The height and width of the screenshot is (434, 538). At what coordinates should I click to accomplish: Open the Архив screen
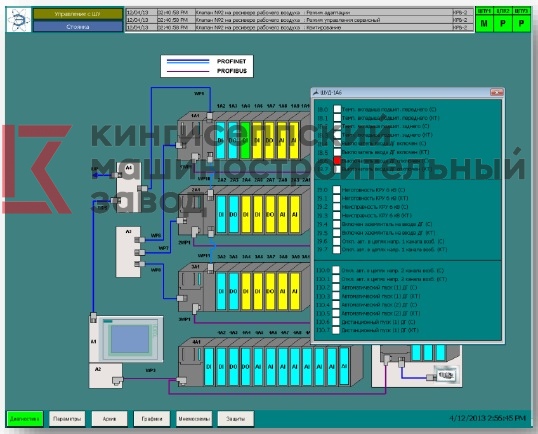(109, 419)
